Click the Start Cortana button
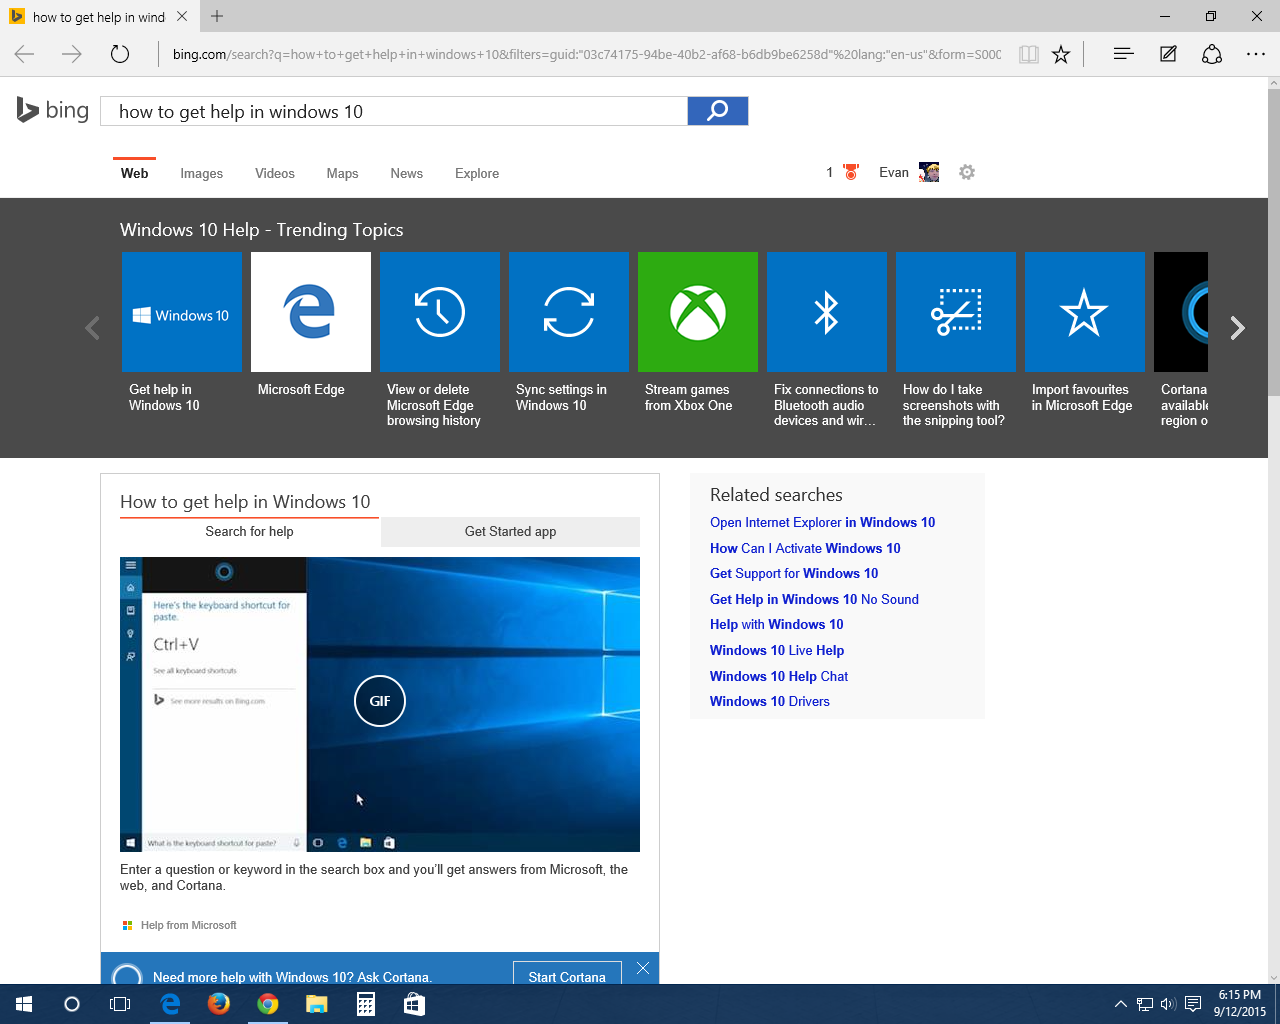Screen dimensions: 1280x1024 567,975
